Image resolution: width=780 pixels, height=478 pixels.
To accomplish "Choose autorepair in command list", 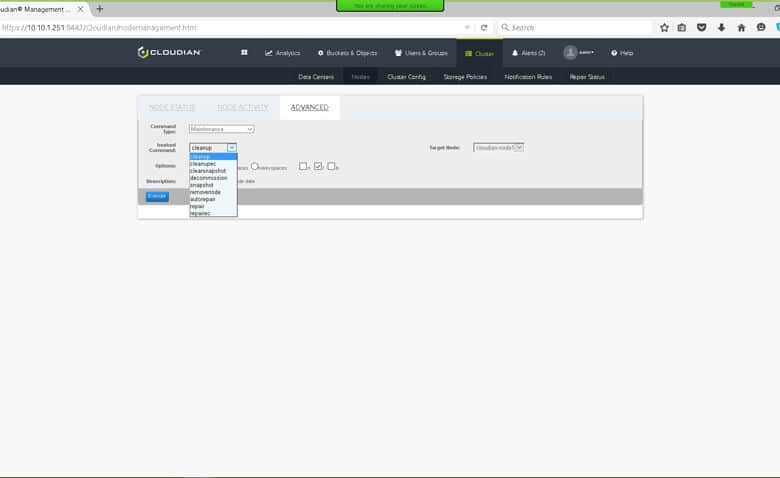I will pyautogui.click(x=213, y=199).
